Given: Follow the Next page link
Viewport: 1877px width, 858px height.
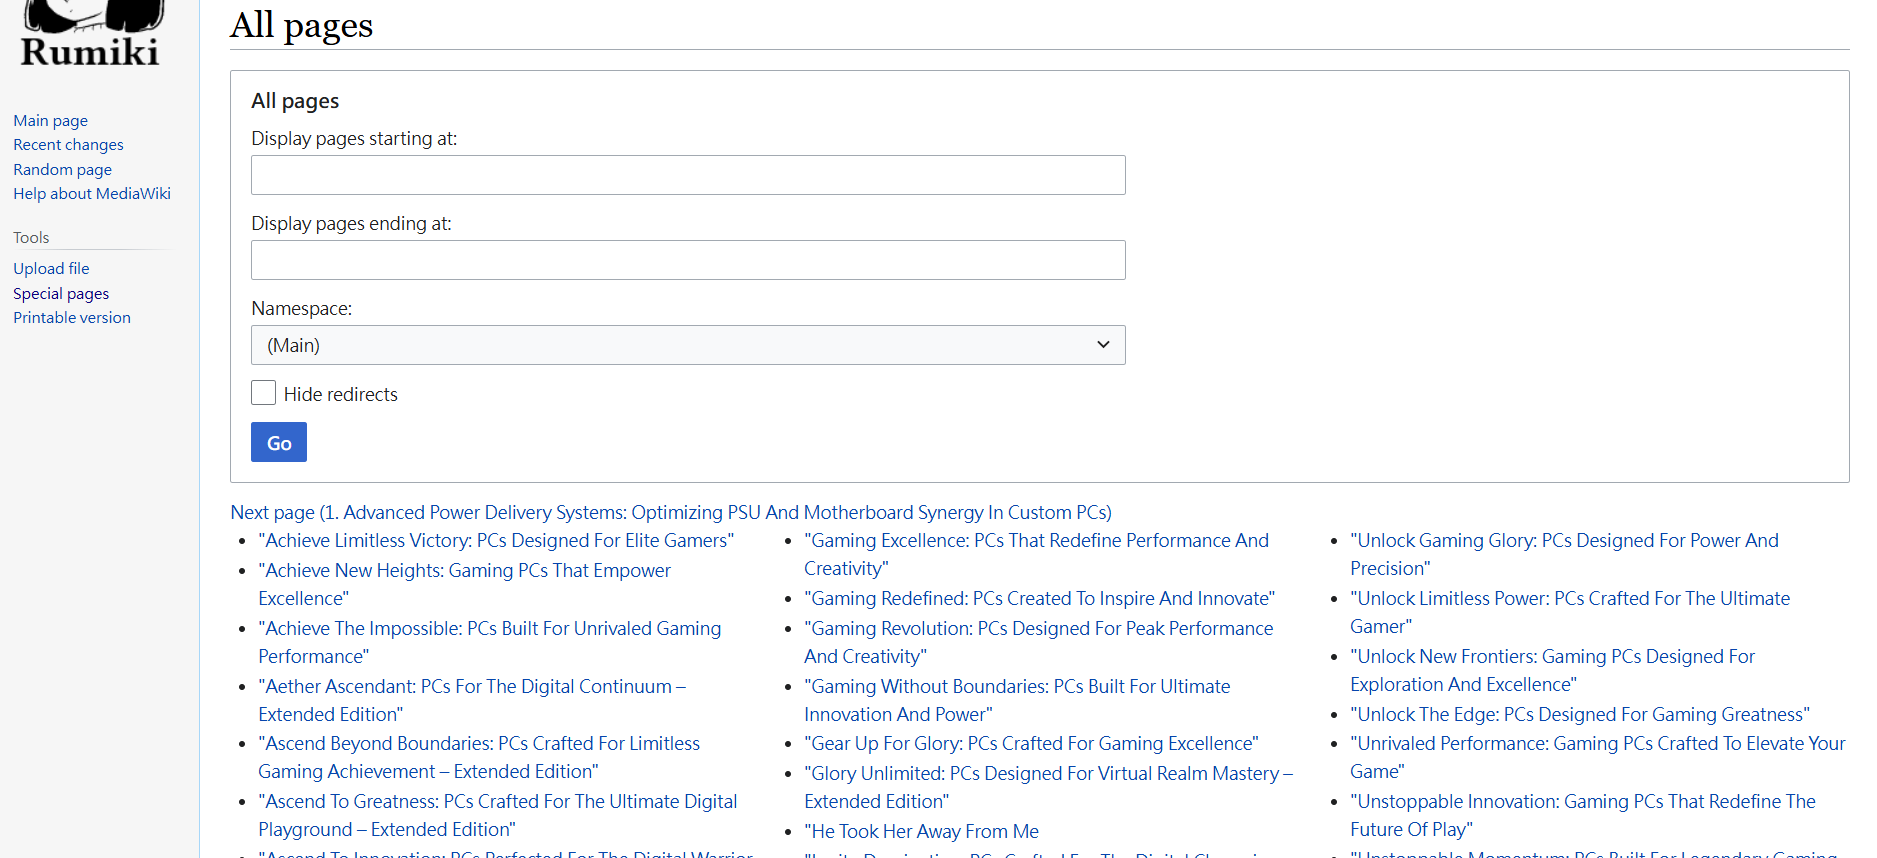Looking at the screenshot, I should pos(670,512).
